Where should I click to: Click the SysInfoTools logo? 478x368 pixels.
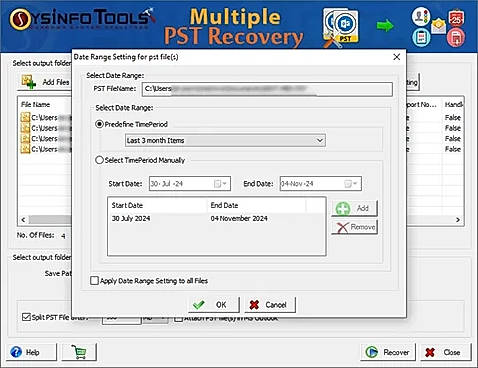click(x=82, y=19)
